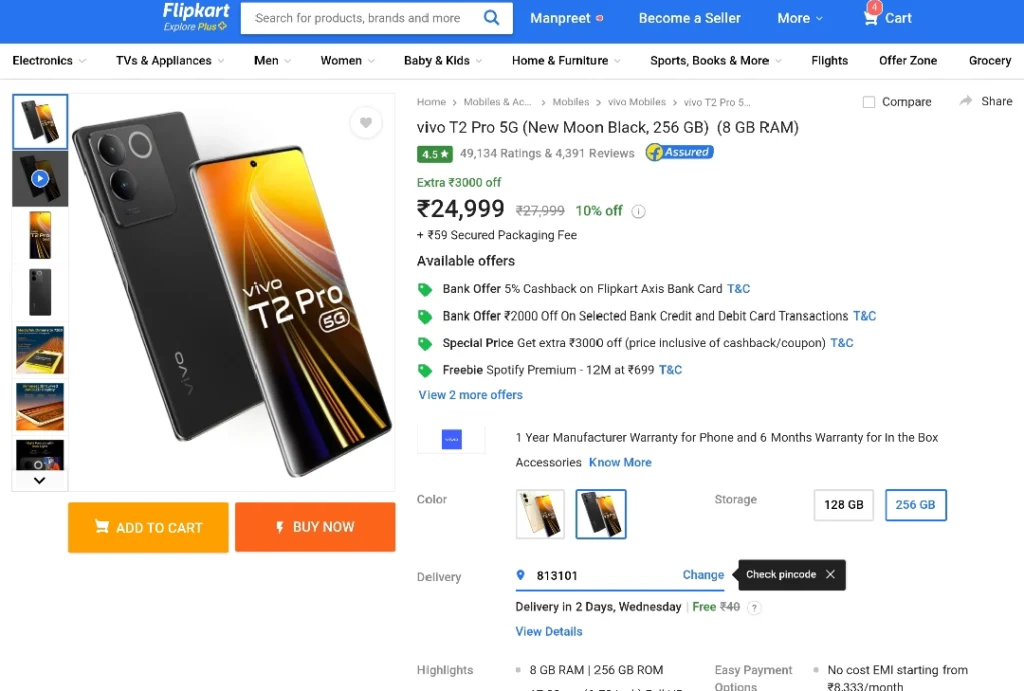Screen dimensions: 1024x691
Task: Click the Share arrow icon
Action: (x=966, y=101)
